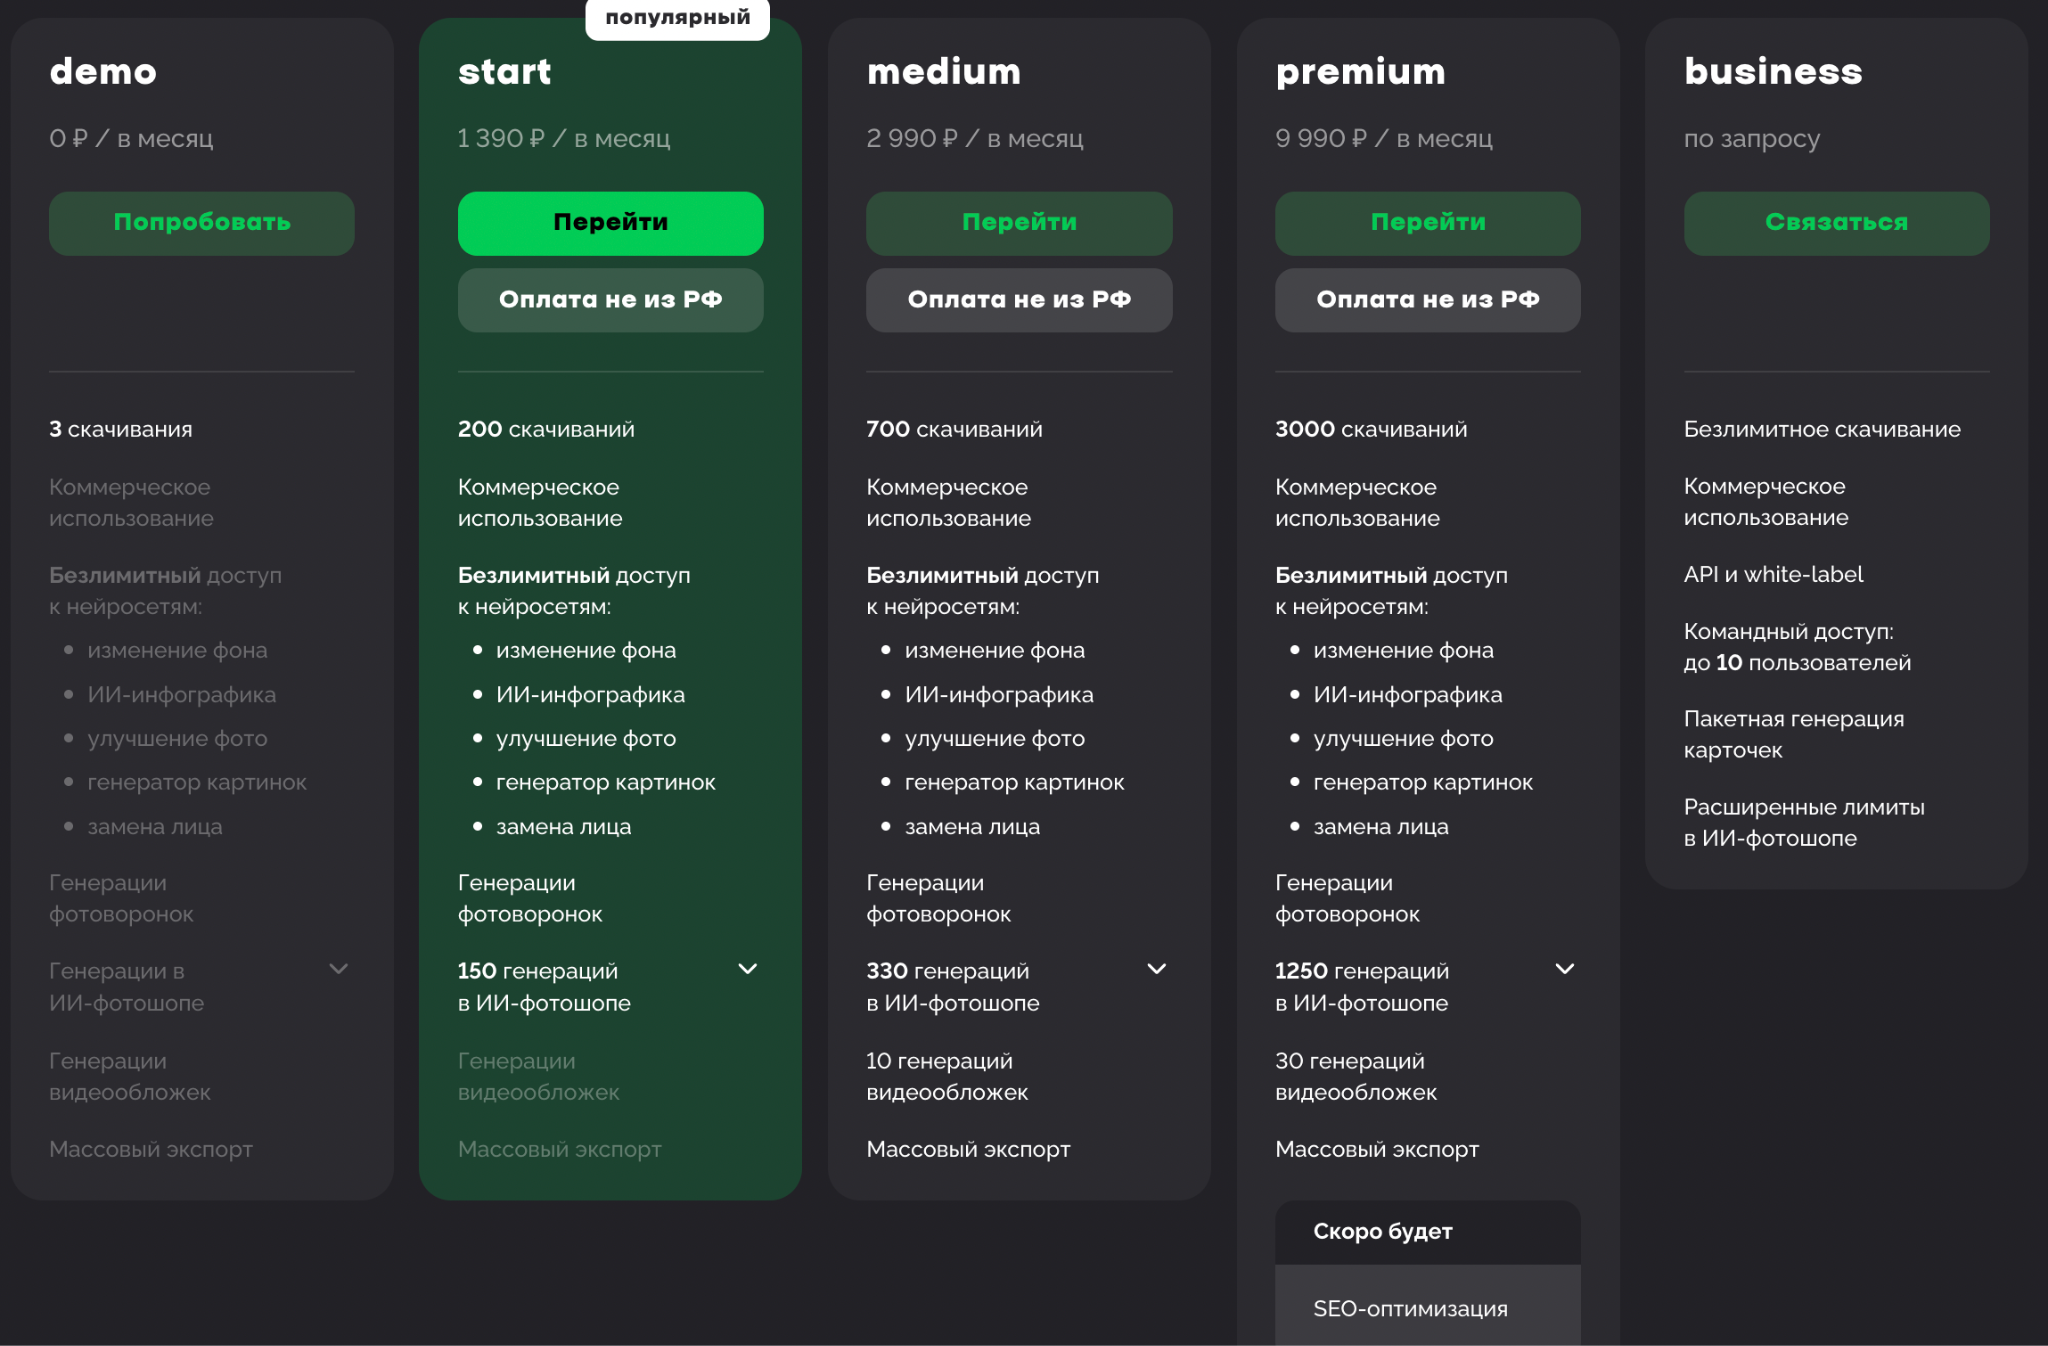
Task: Click the business plan heading
Action: [1772, 72]
